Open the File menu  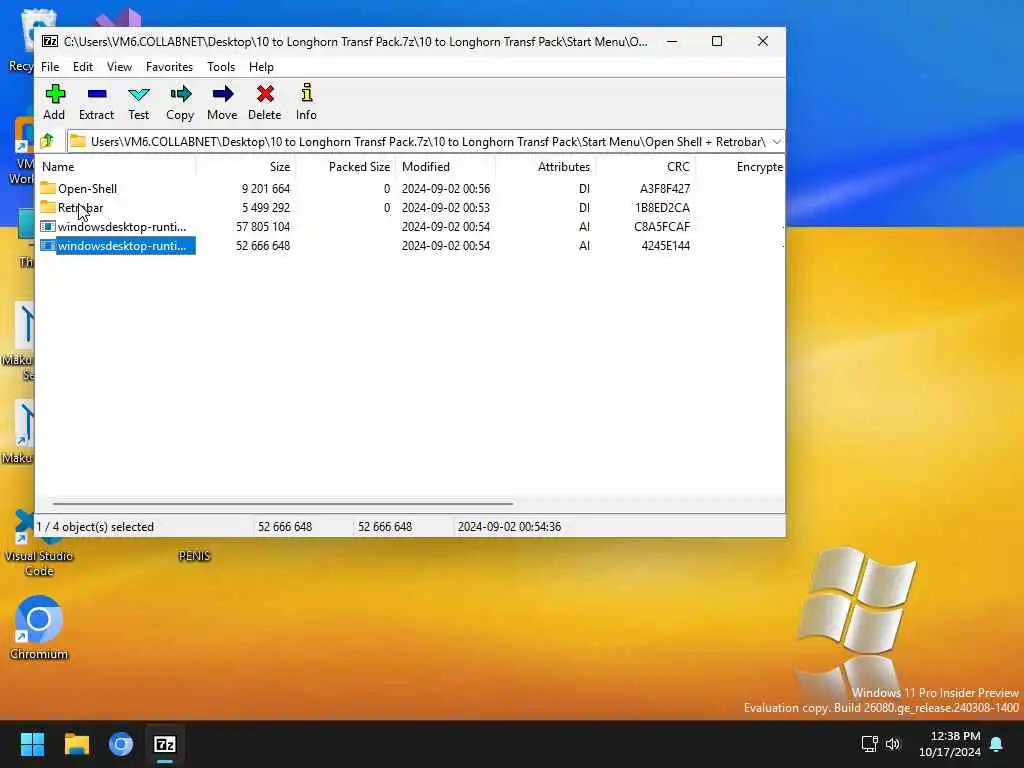[50, 67]
